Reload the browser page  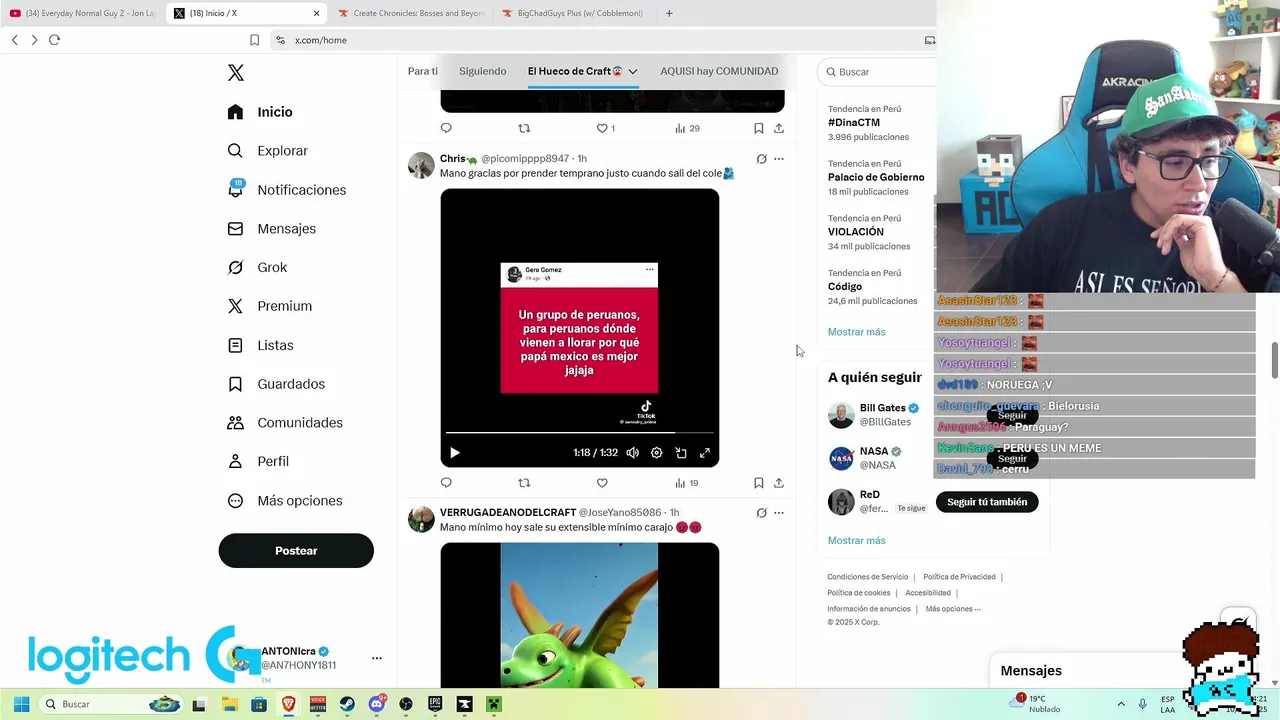[54, 40]
